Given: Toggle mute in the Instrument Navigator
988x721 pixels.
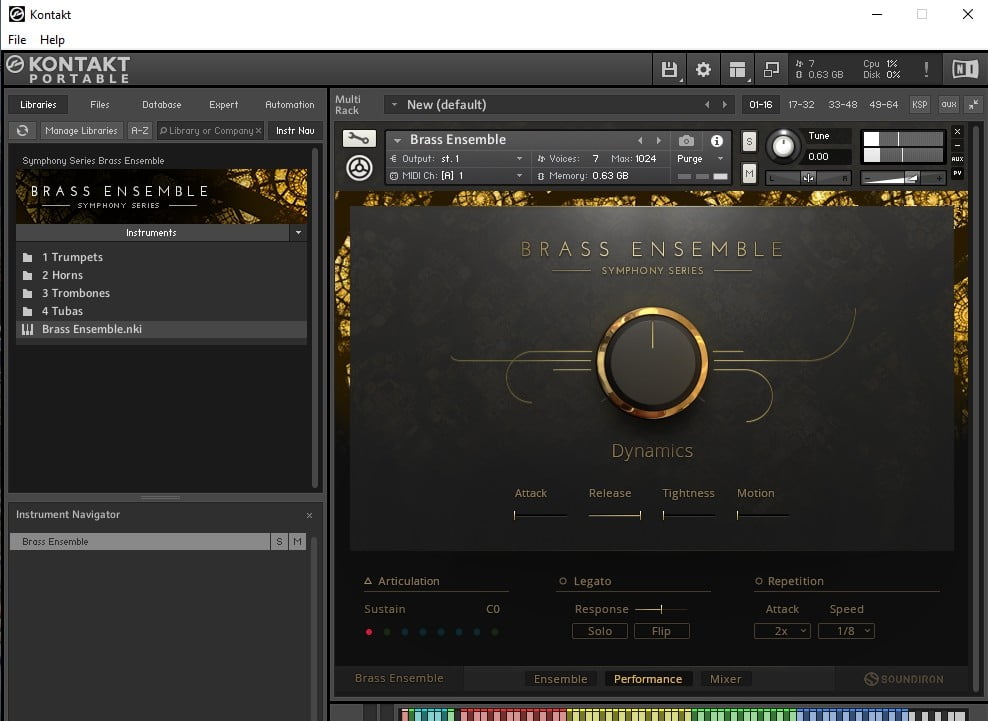Looking at the screenshot, I should coord(297,541).
